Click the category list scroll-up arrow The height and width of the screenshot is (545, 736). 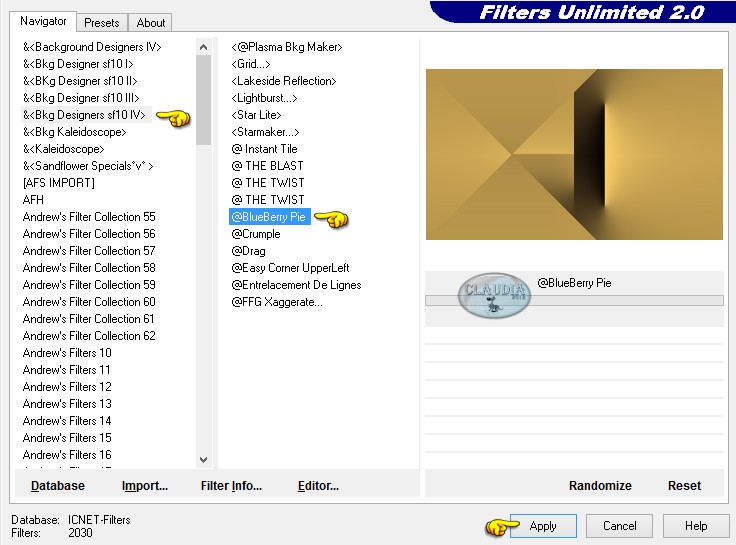(203, 47)
